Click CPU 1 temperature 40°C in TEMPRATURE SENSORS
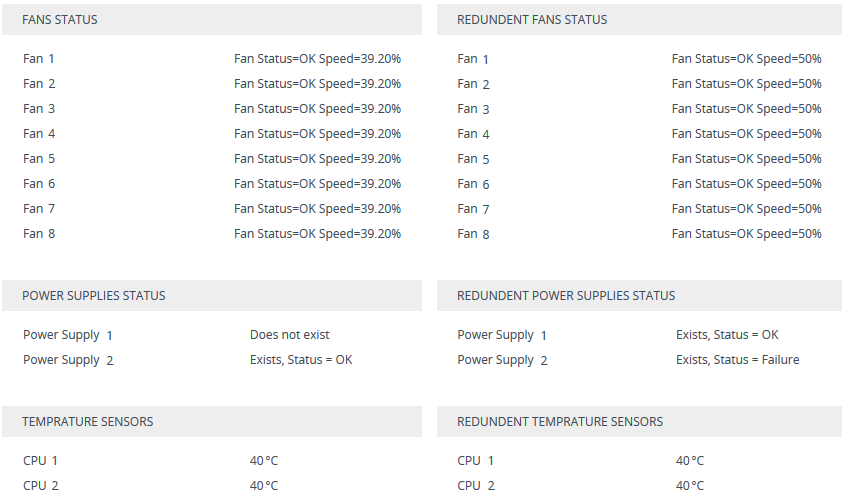 pyautogui.click(x=264, y=461)
